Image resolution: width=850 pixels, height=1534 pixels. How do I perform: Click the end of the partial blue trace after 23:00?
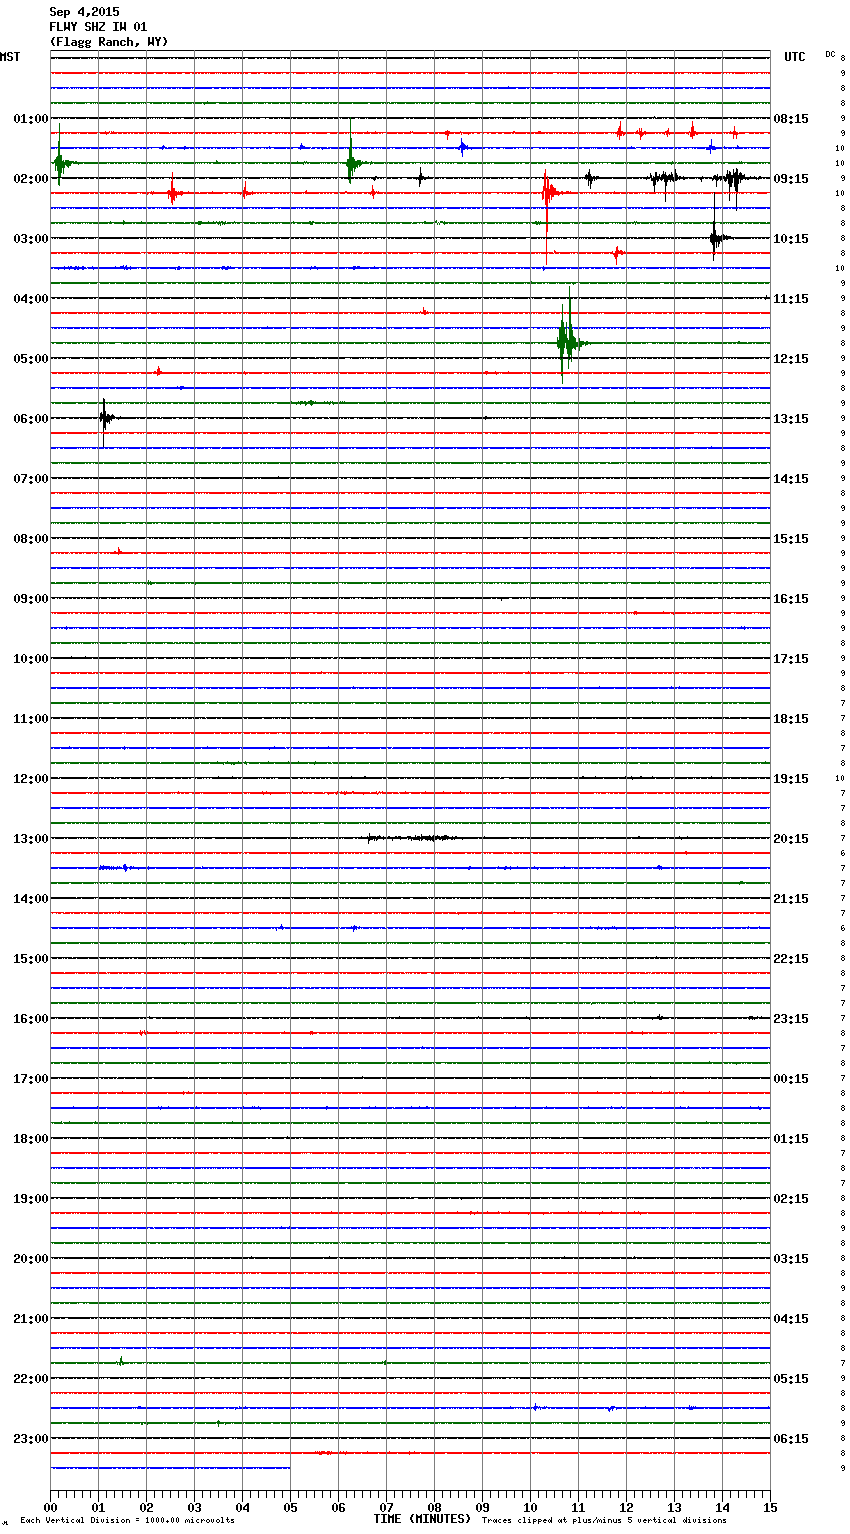(x=289, y=1468)
